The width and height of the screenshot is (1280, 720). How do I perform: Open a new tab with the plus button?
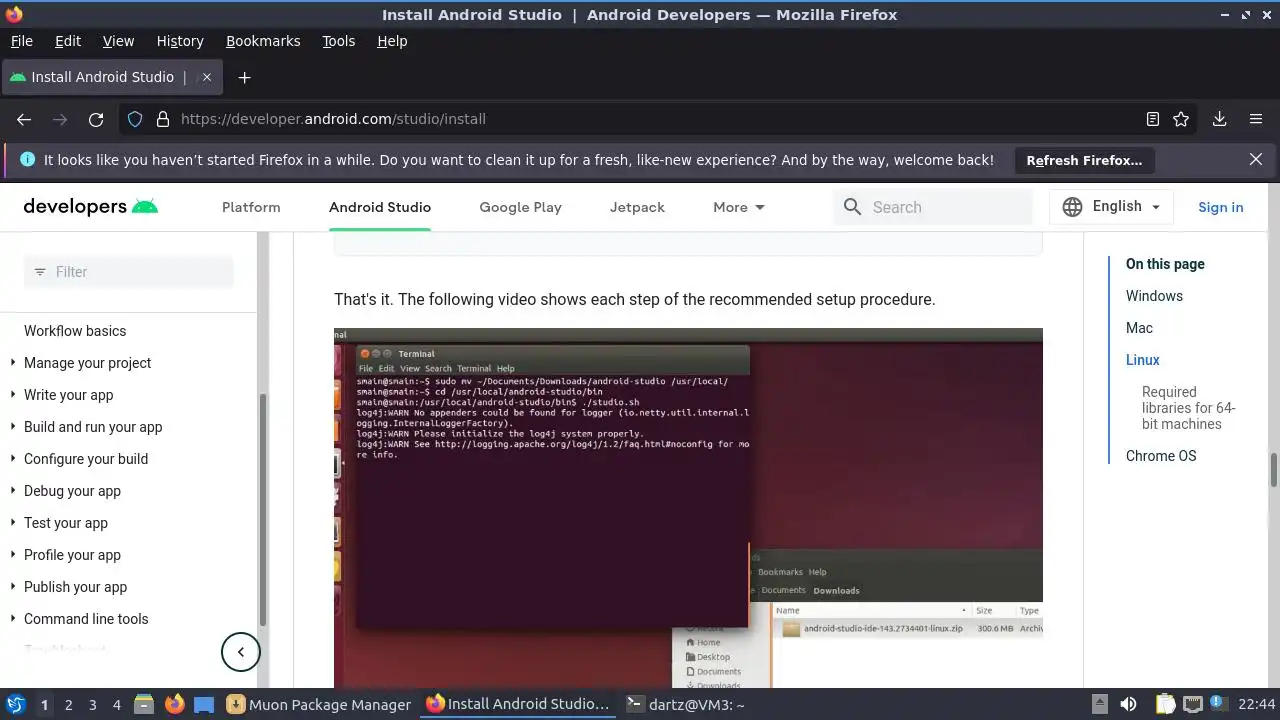pyautogui.click(x=244, y=77)
